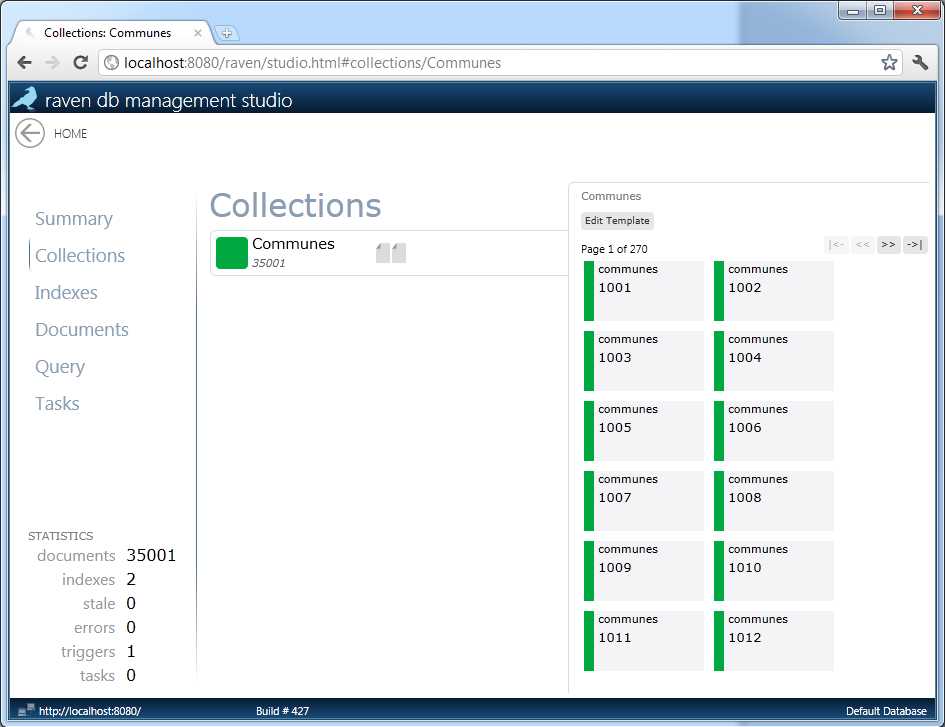This screenshot has width=946, height=727.
Task: Open the wrench settings icon in browser toolbar
Action: pyautogui.click(x=920, y=62)
